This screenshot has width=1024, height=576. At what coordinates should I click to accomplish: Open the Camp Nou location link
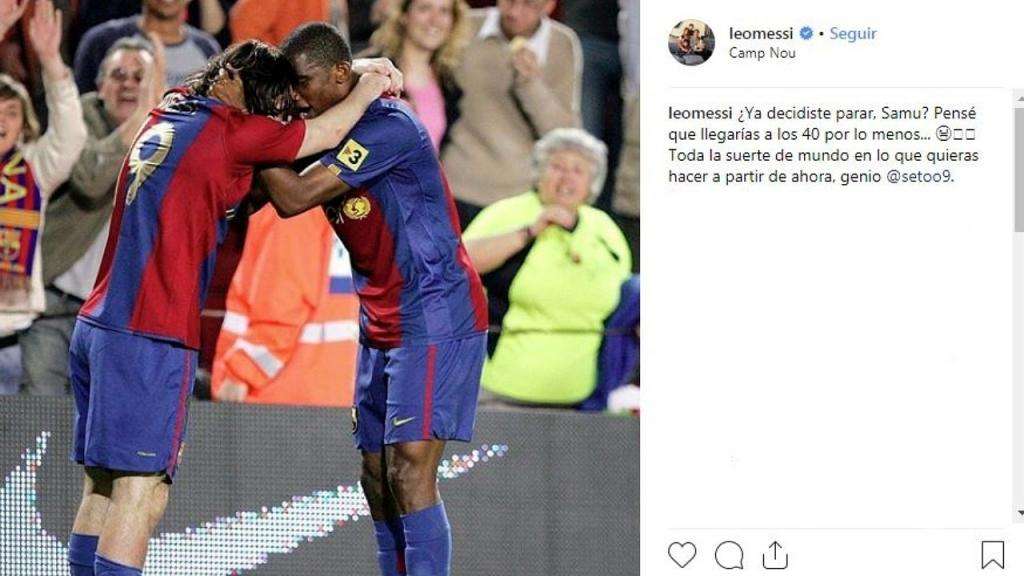[x=762, y=53]
